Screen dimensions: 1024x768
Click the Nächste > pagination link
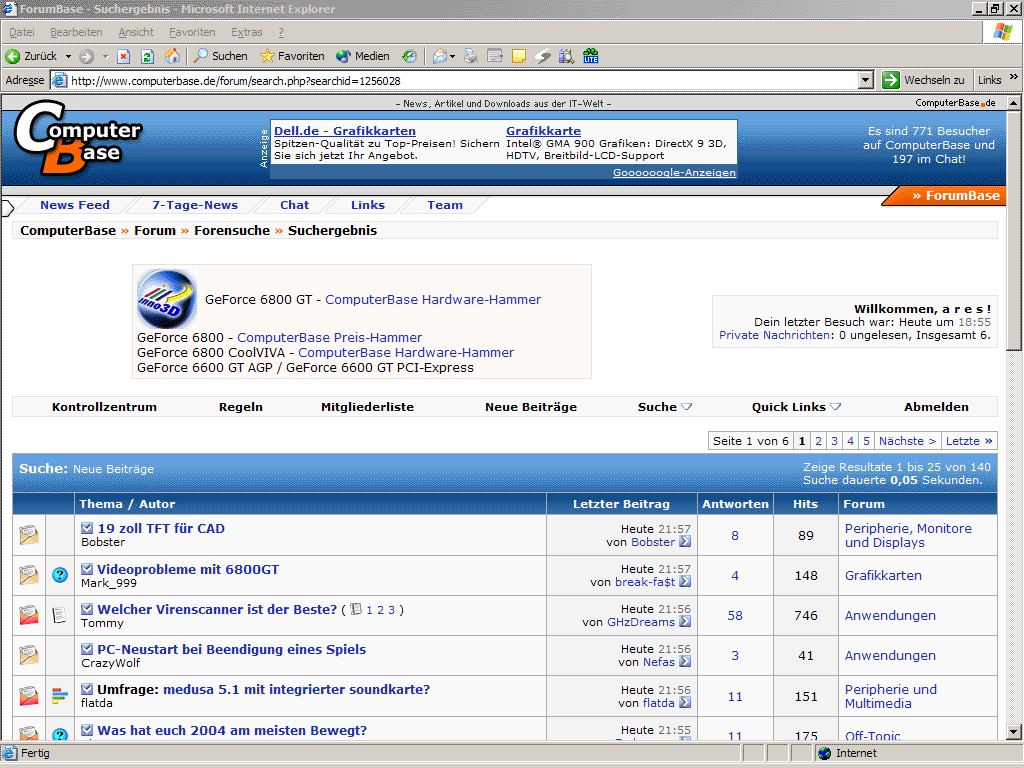(x=907, y=441)
